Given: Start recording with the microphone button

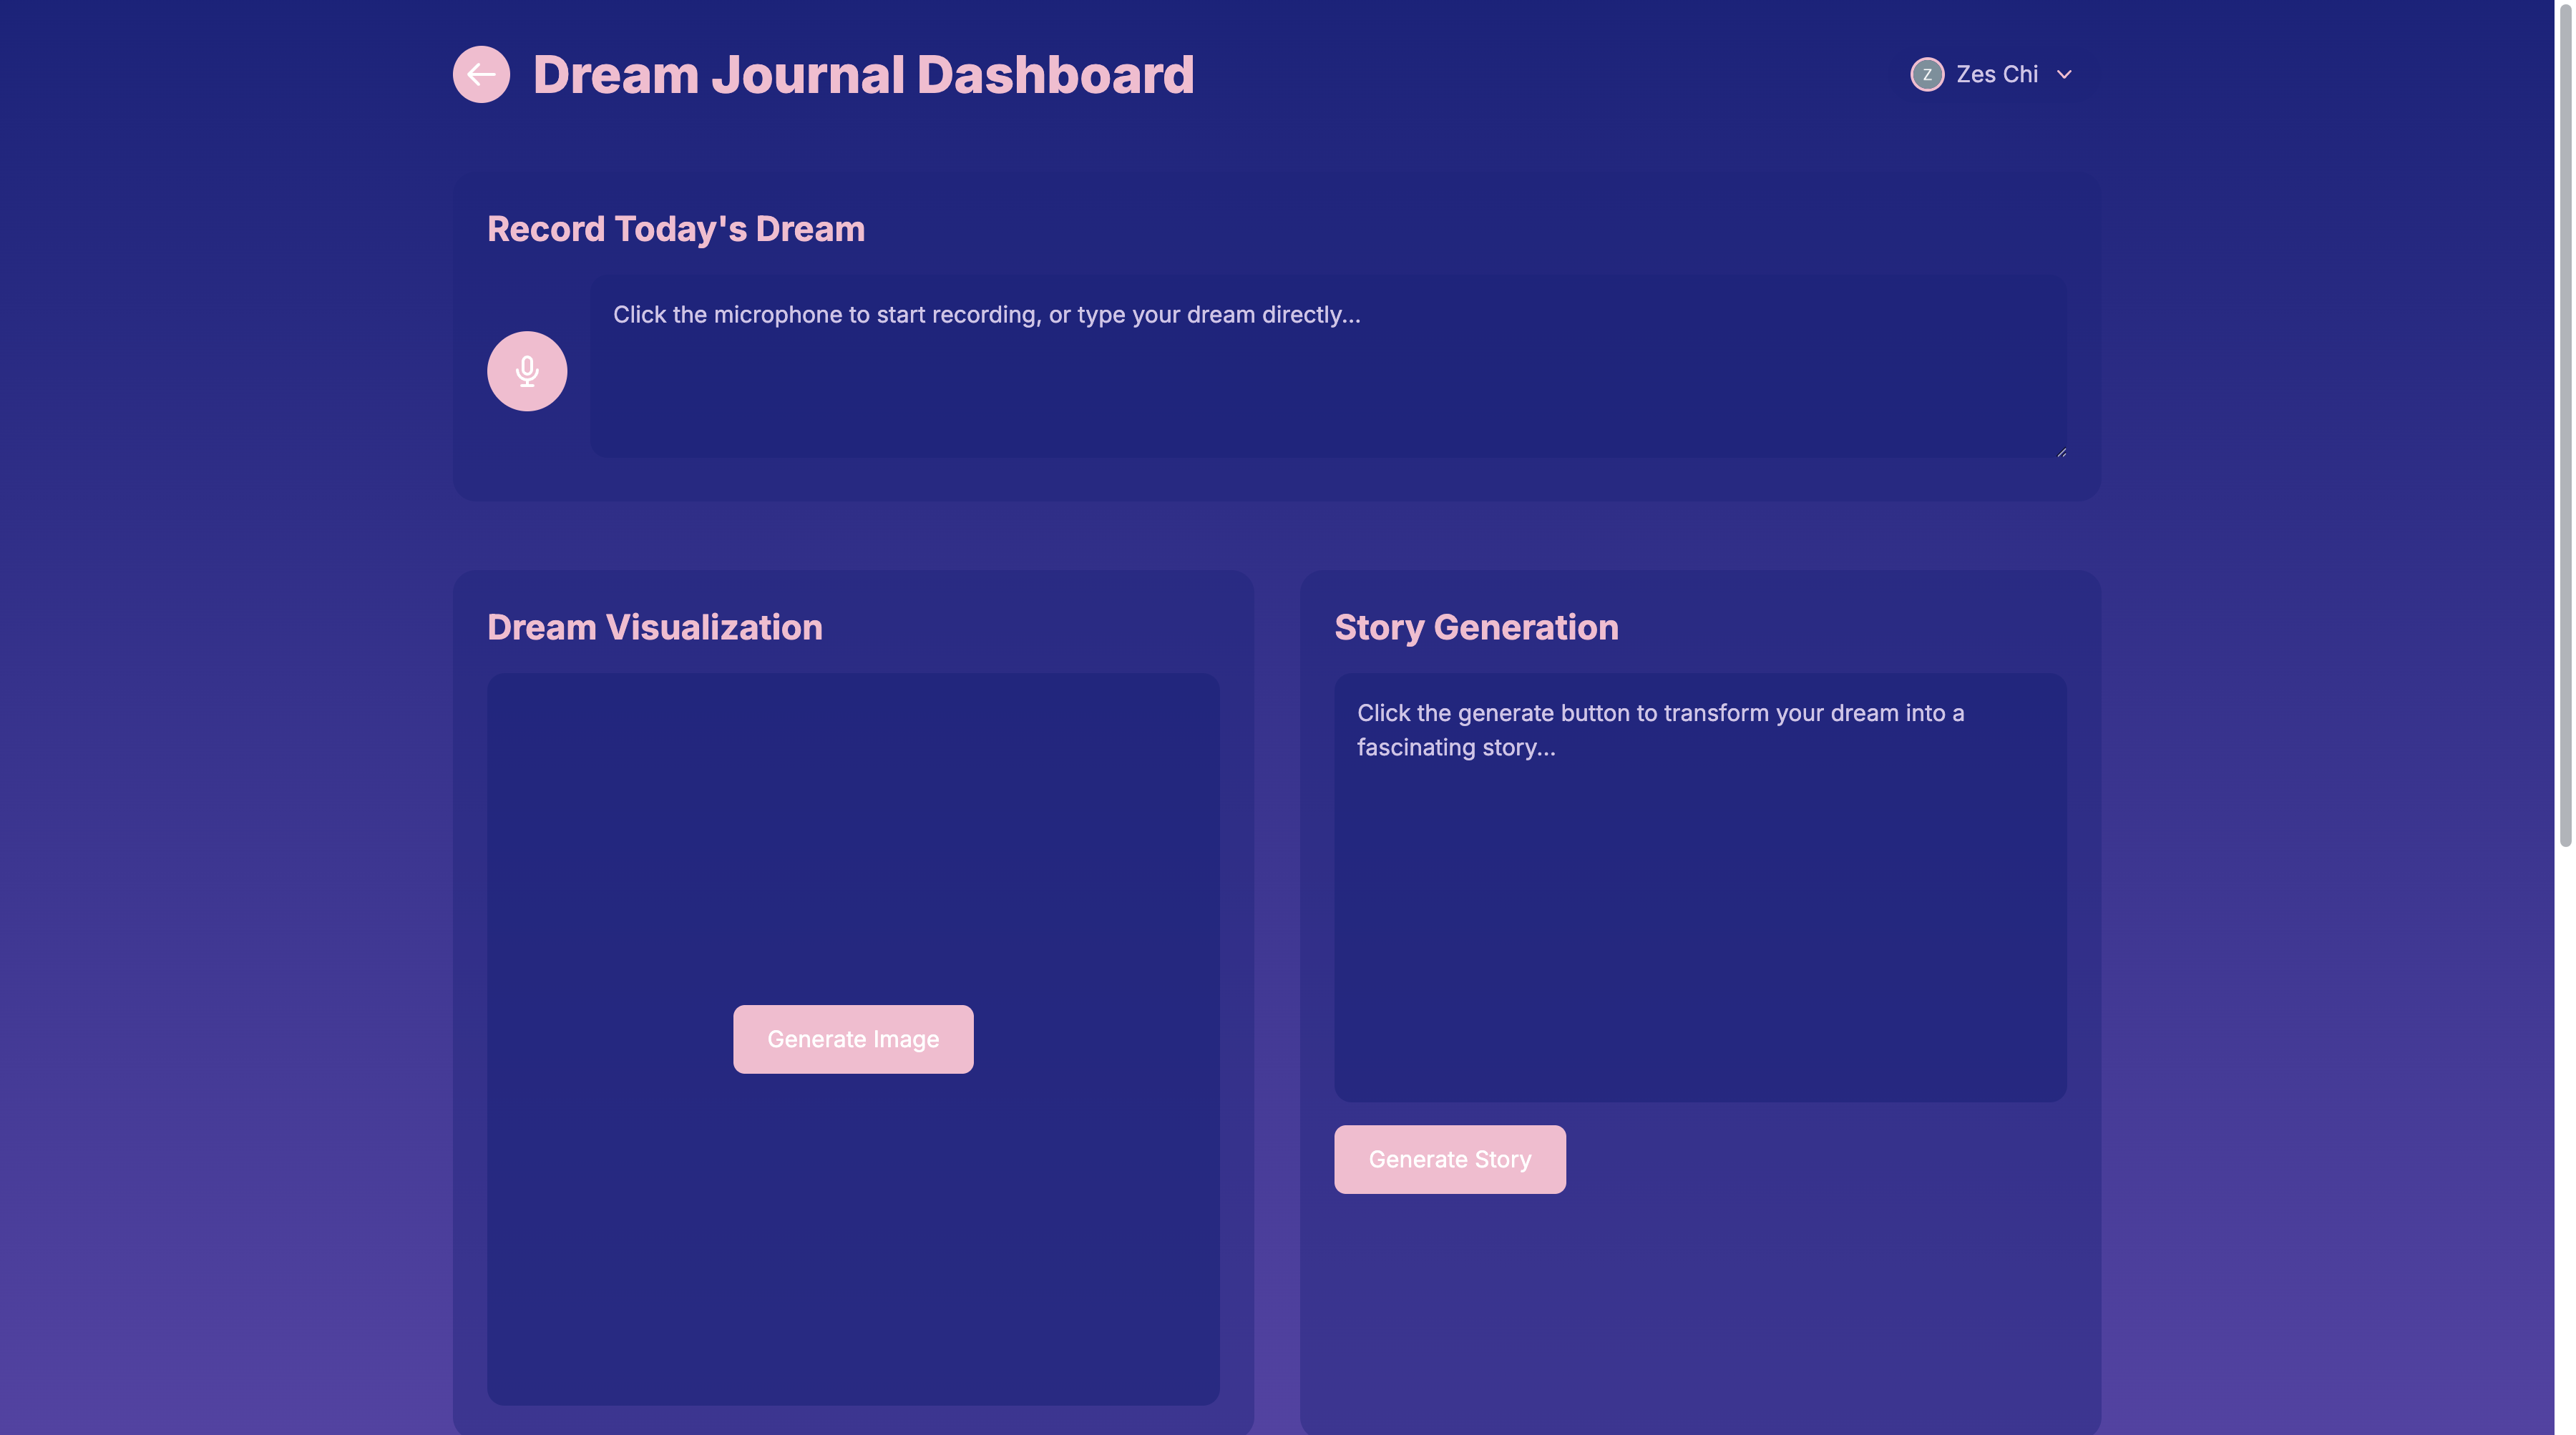Looking at the screenshot, I should click(527, 371).
